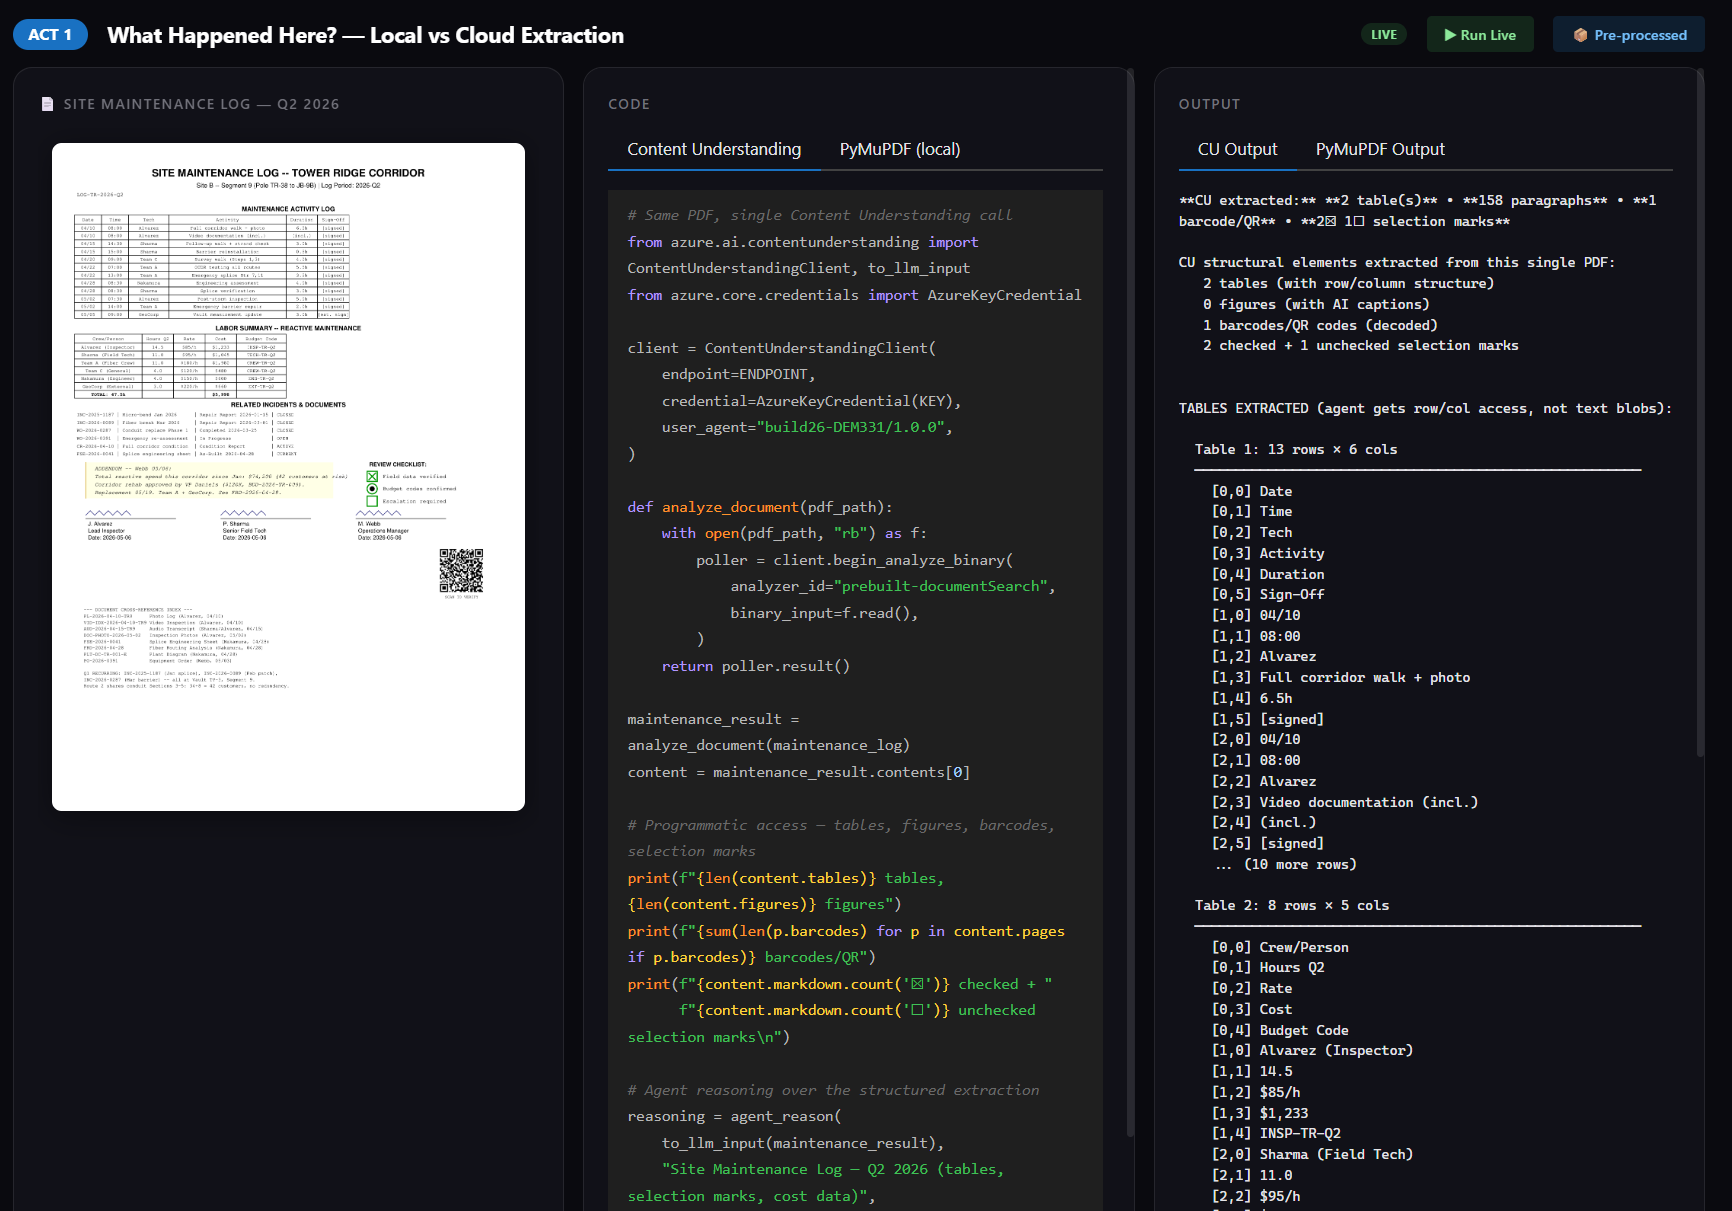
Task: Start the Run Live demo mode
Action: point(1480,35)
